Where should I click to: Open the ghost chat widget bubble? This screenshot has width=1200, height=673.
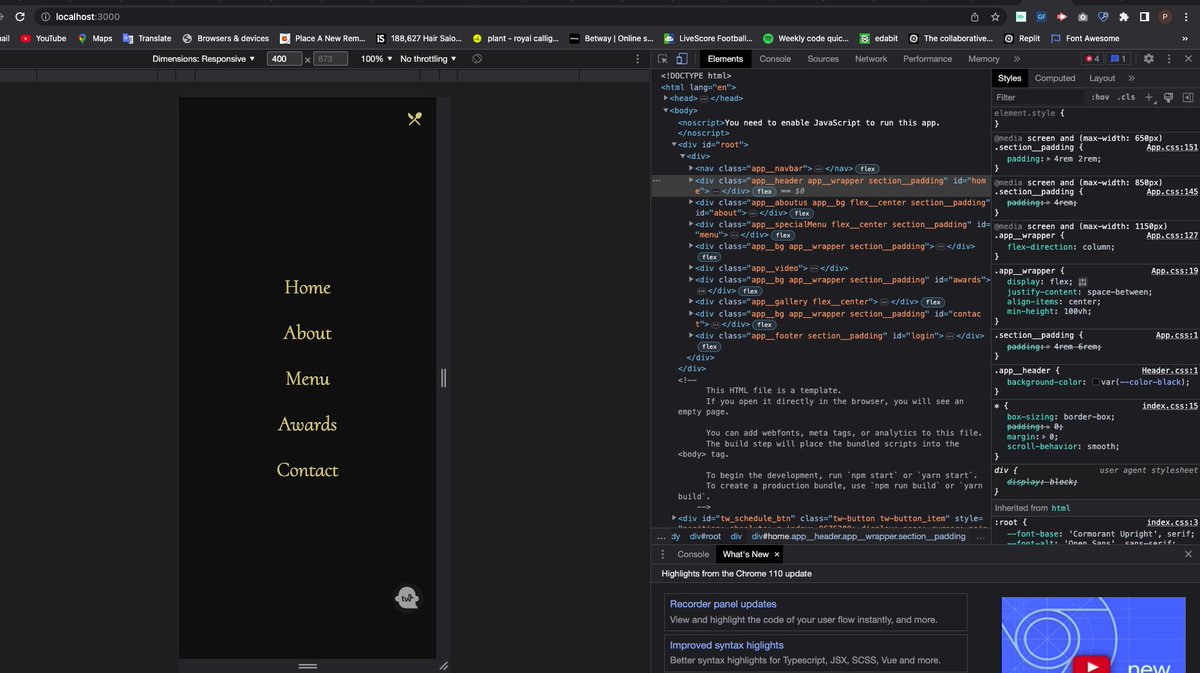click(407, 598)
